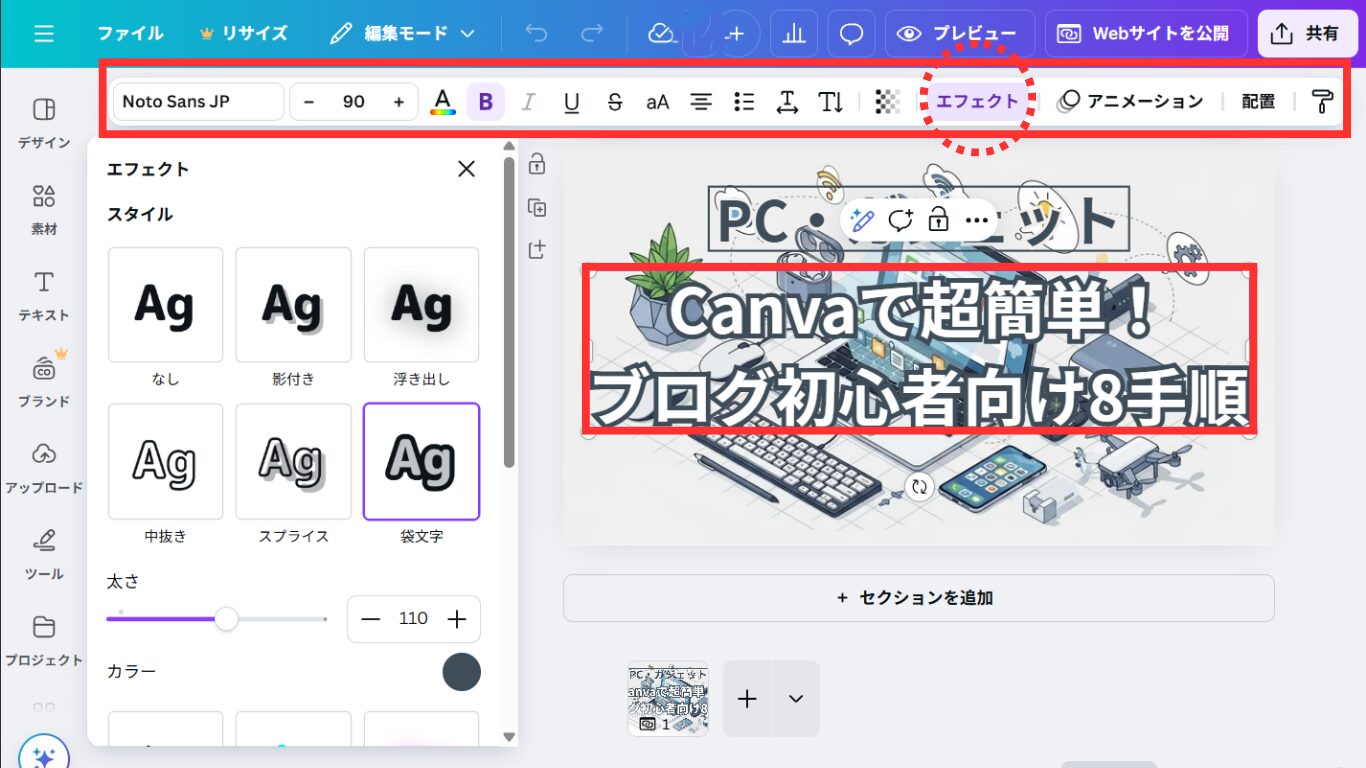This screenshot has width=1366, height=768.
Task: Open the analytics chart icon
Action: (793, 34)
